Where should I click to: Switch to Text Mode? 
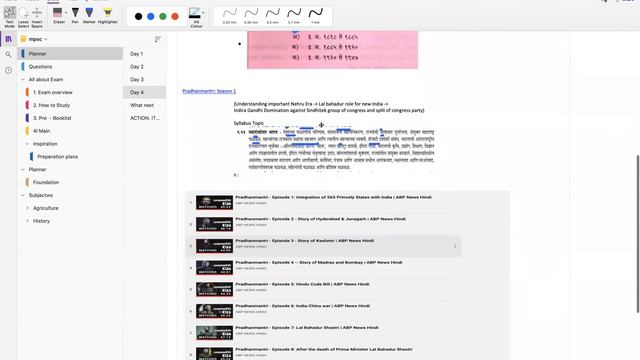[x=9, y=17]
